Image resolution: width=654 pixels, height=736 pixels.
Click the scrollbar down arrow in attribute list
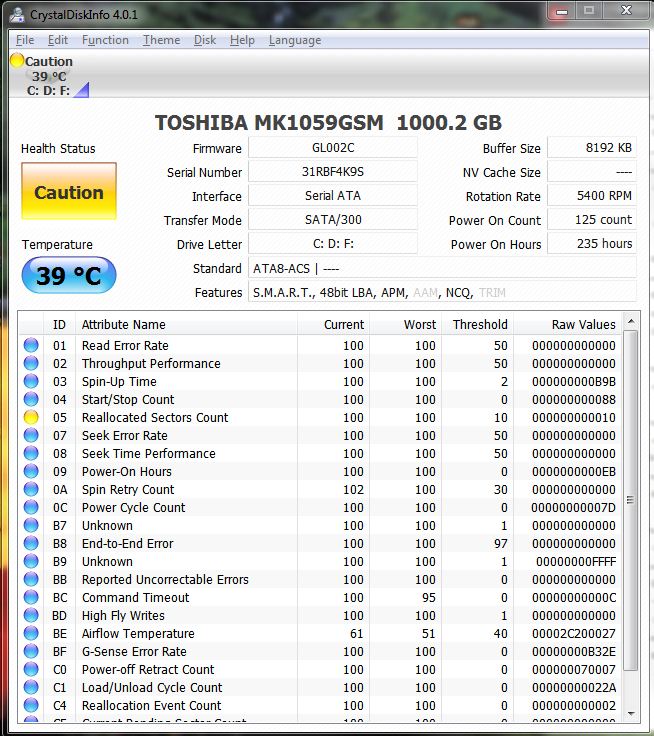tap(631, 713)
